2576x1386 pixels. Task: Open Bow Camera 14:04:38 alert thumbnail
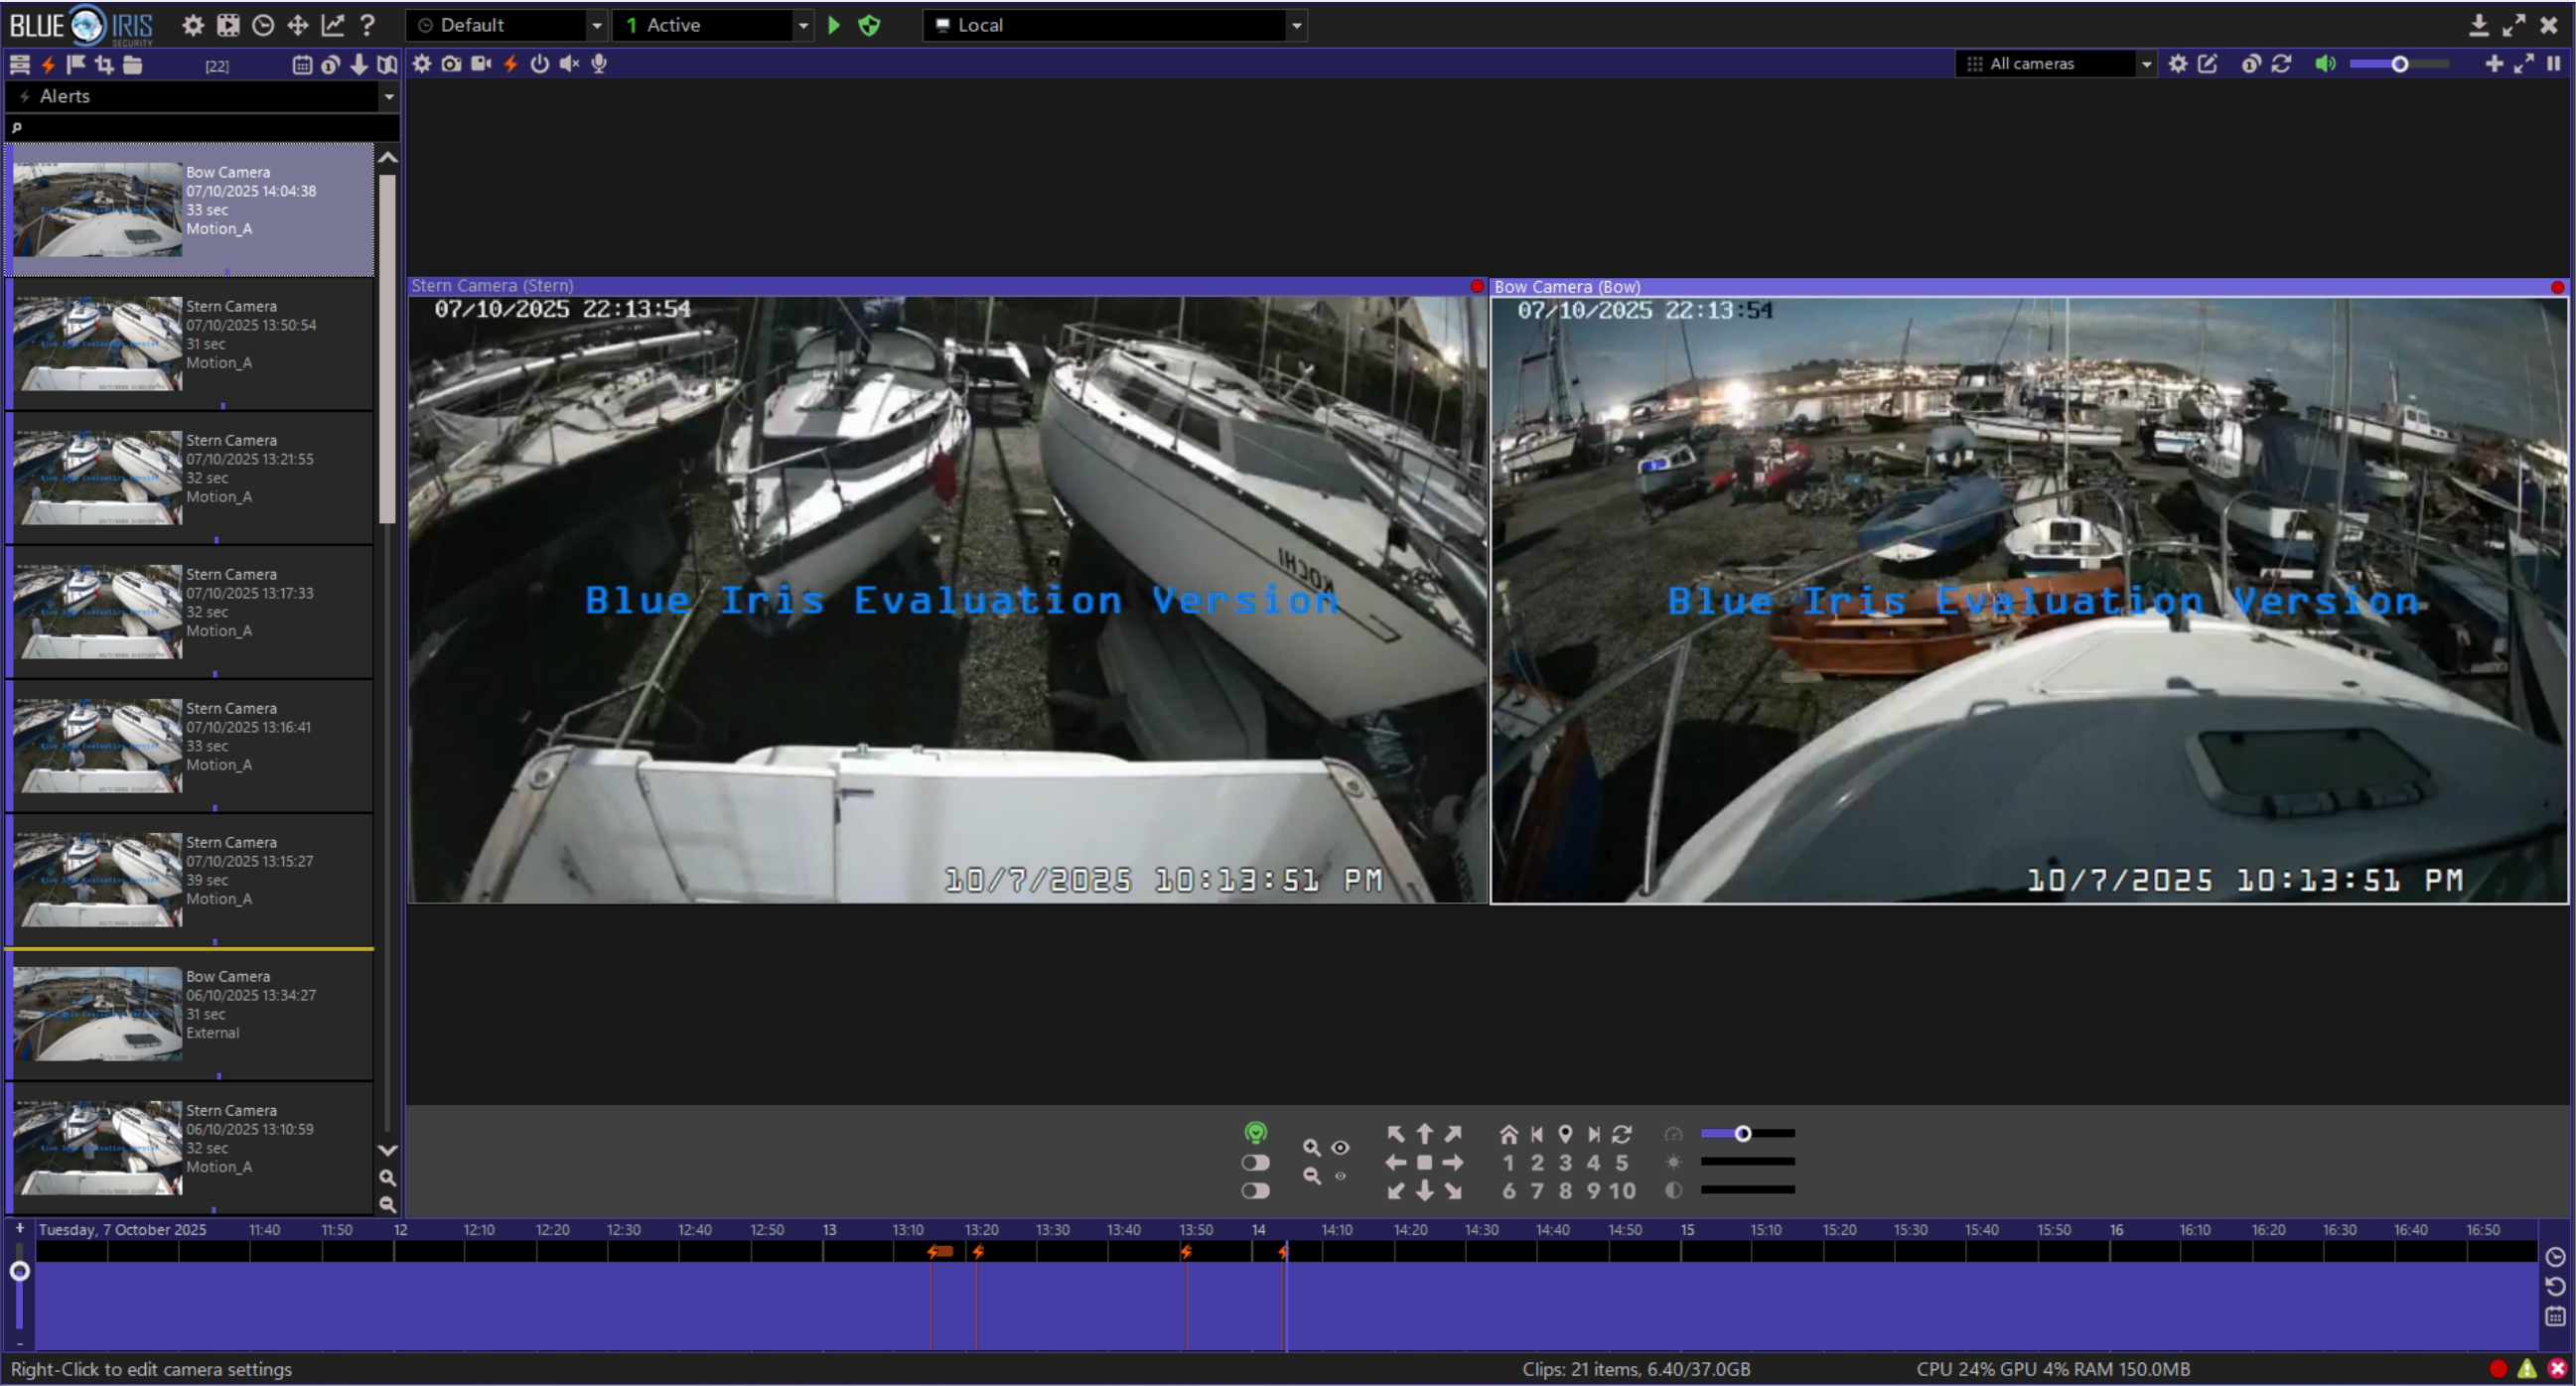[x=97, y=209]
